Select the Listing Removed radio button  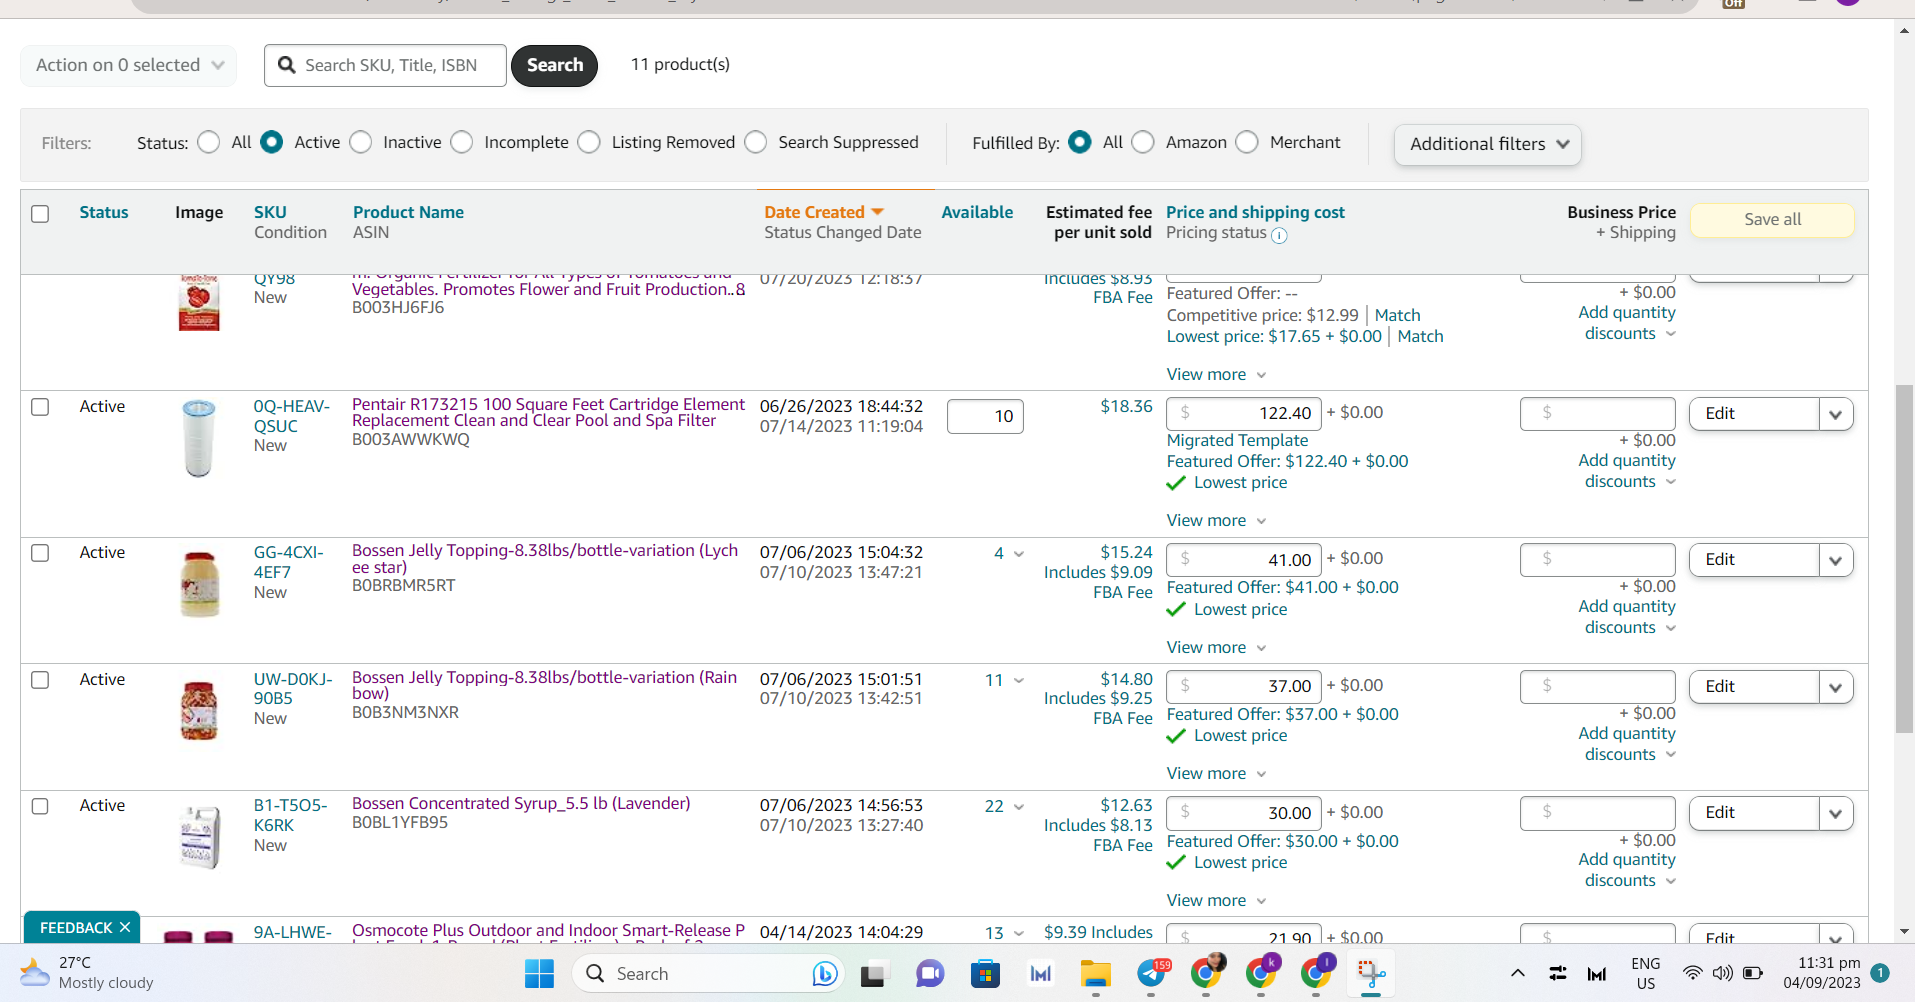pos(590,142)
